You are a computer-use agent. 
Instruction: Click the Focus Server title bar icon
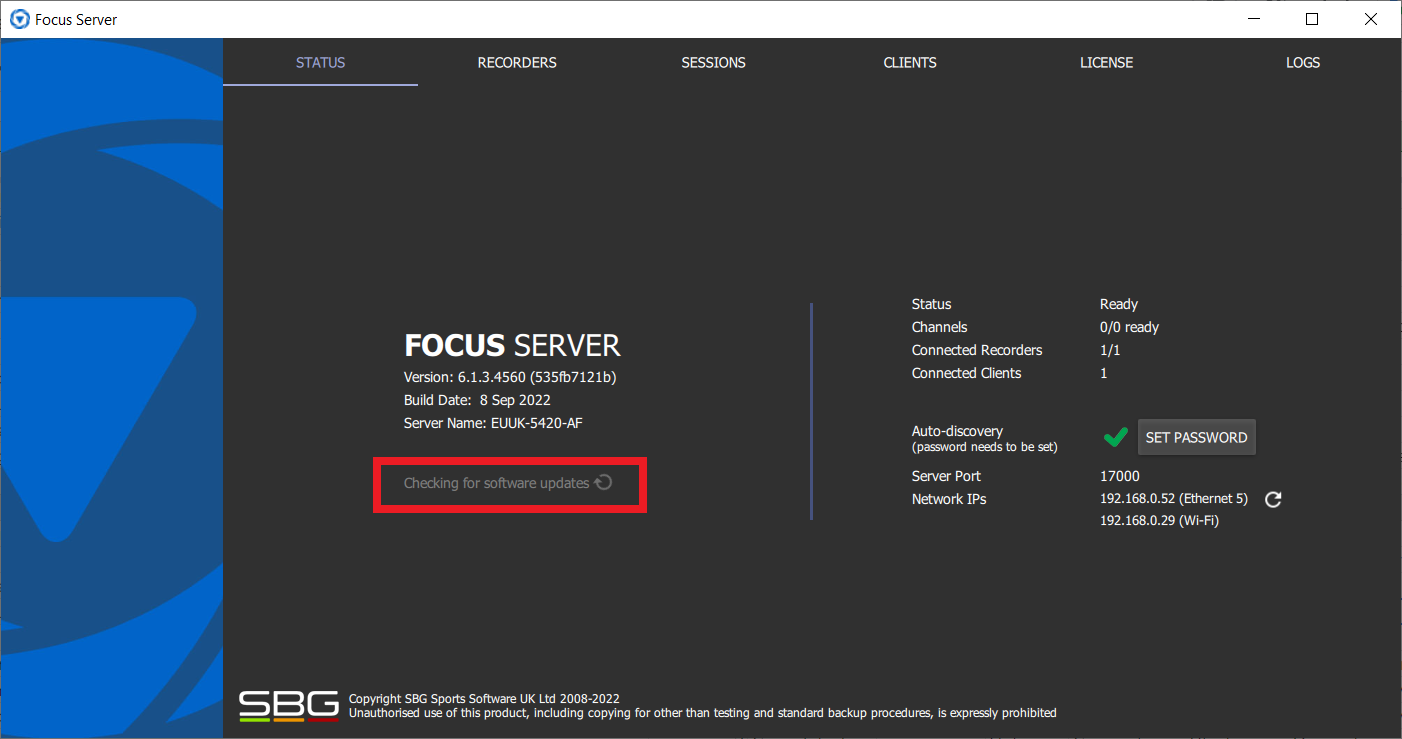(x=19, y=19)
